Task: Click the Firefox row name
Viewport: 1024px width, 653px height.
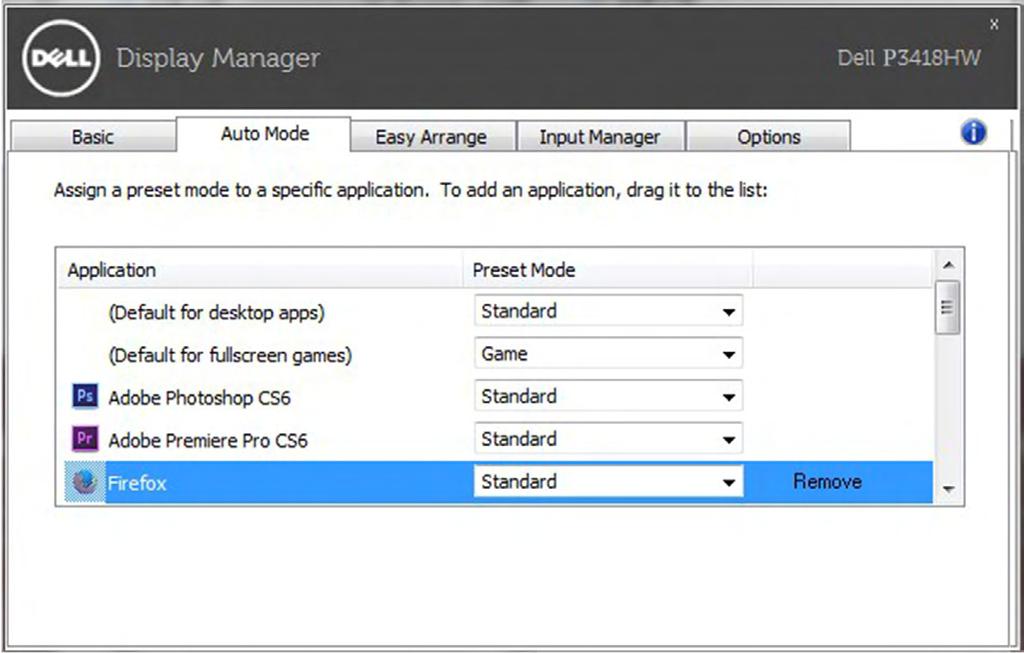Action: click(x=137, y=483)
